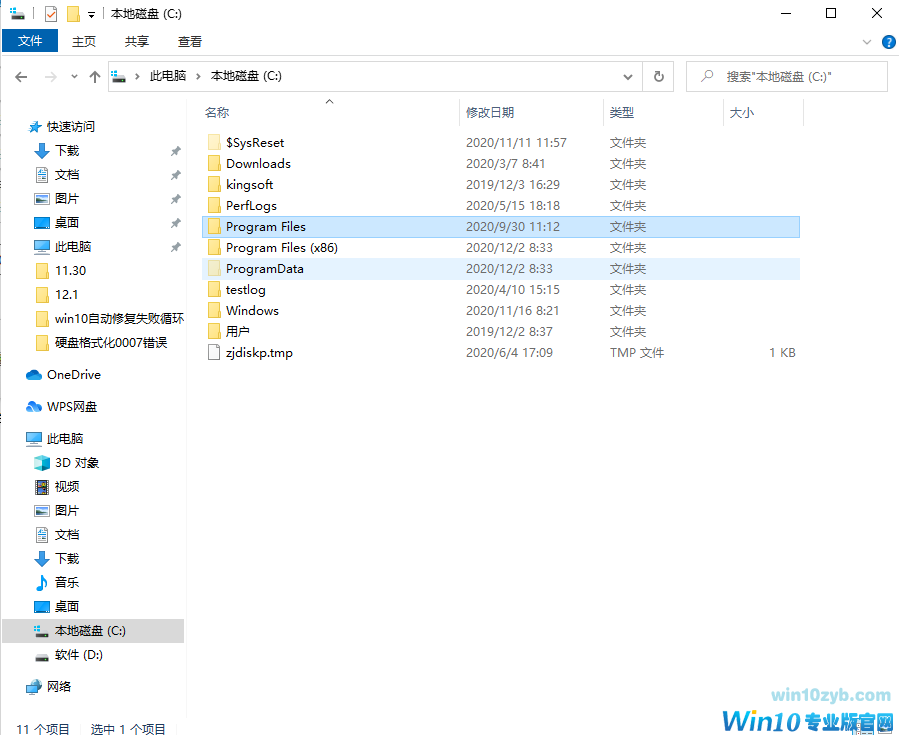Switch to the 查看 ribbon tab
Image resolution: width=899 pixels, height=735 pixels.
189,41
